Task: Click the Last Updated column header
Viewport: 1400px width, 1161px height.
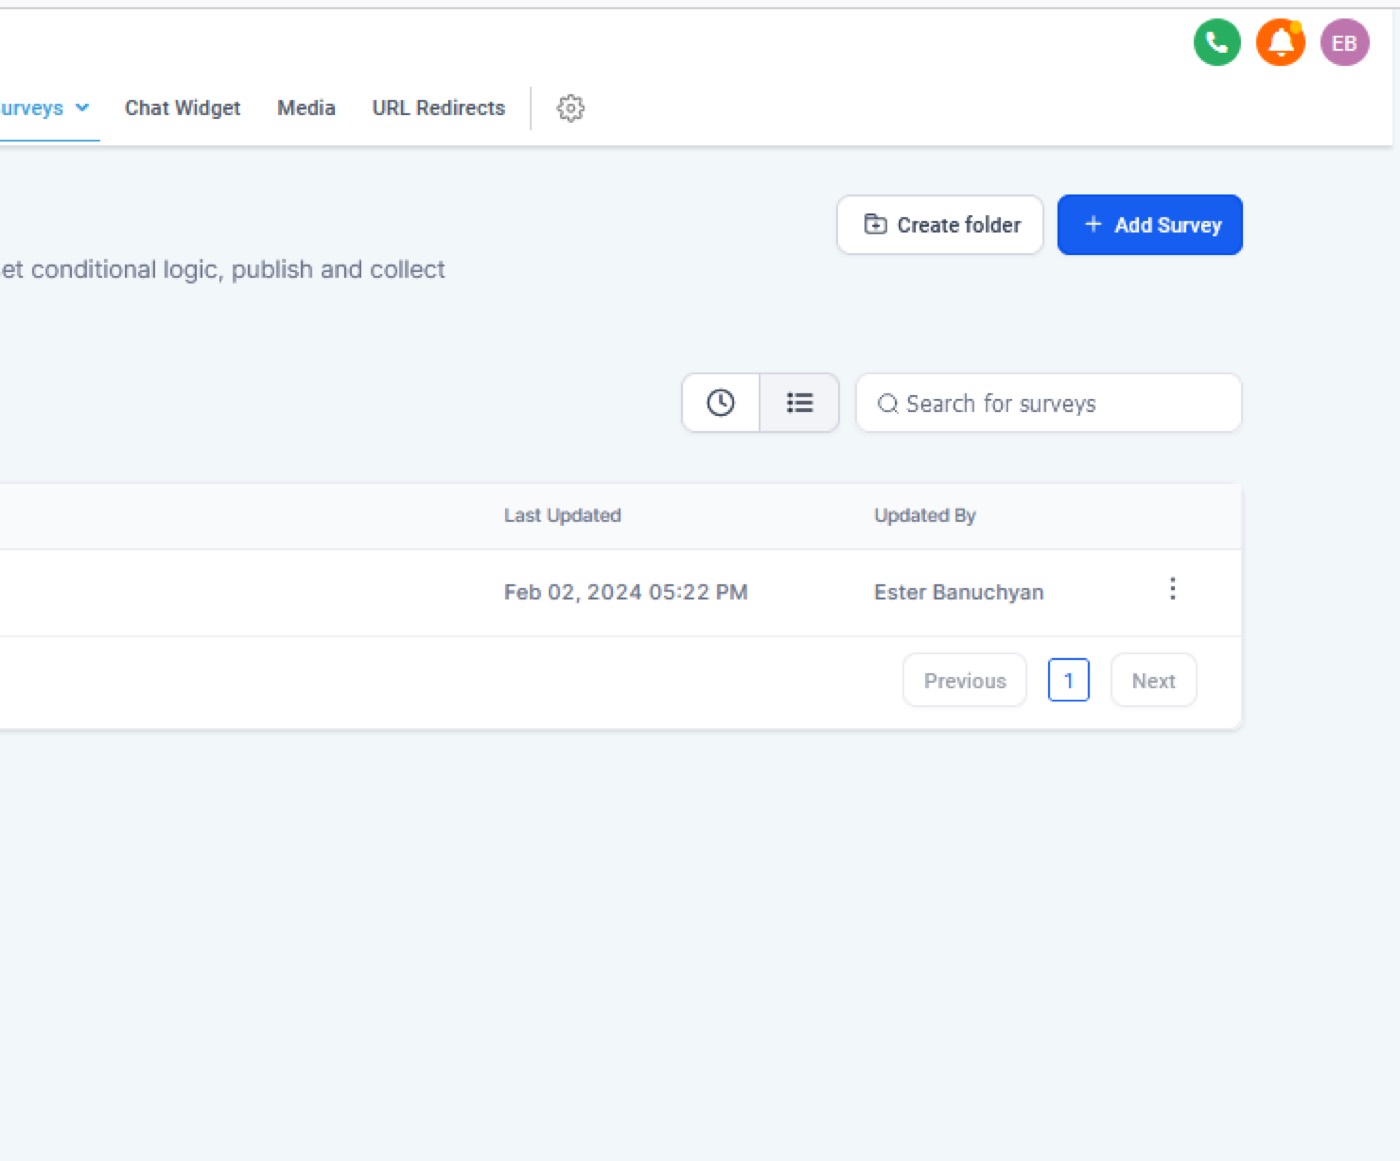Action: [562, 515]
